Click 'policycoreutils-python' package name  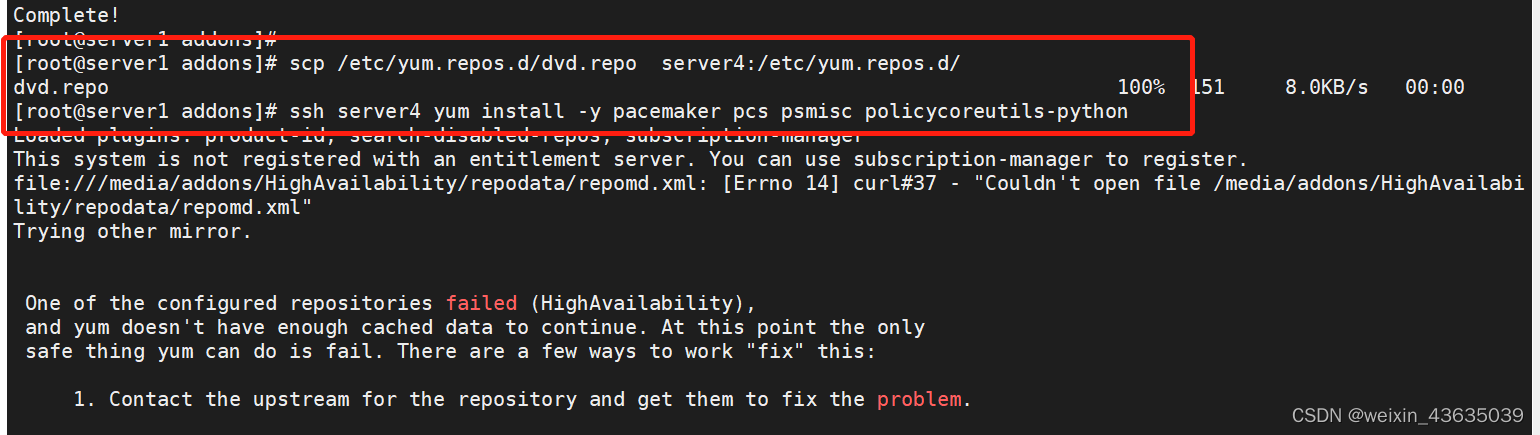click(996, 112)
